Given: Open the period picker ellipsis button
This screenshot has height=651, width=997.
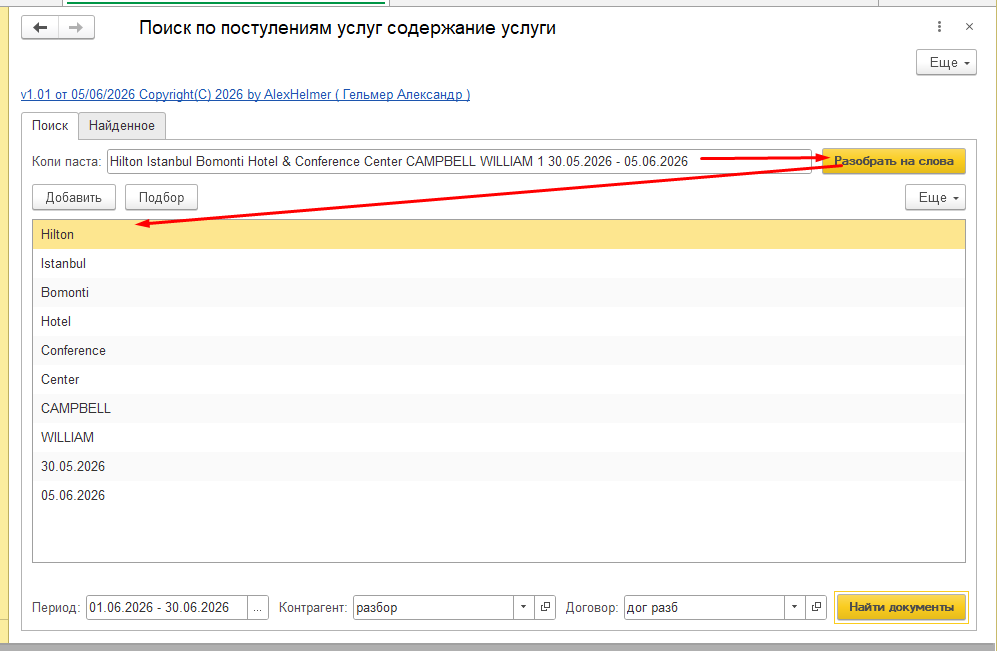Looking at the screenshot, I should pyautogui.click(x=258, y=607).
